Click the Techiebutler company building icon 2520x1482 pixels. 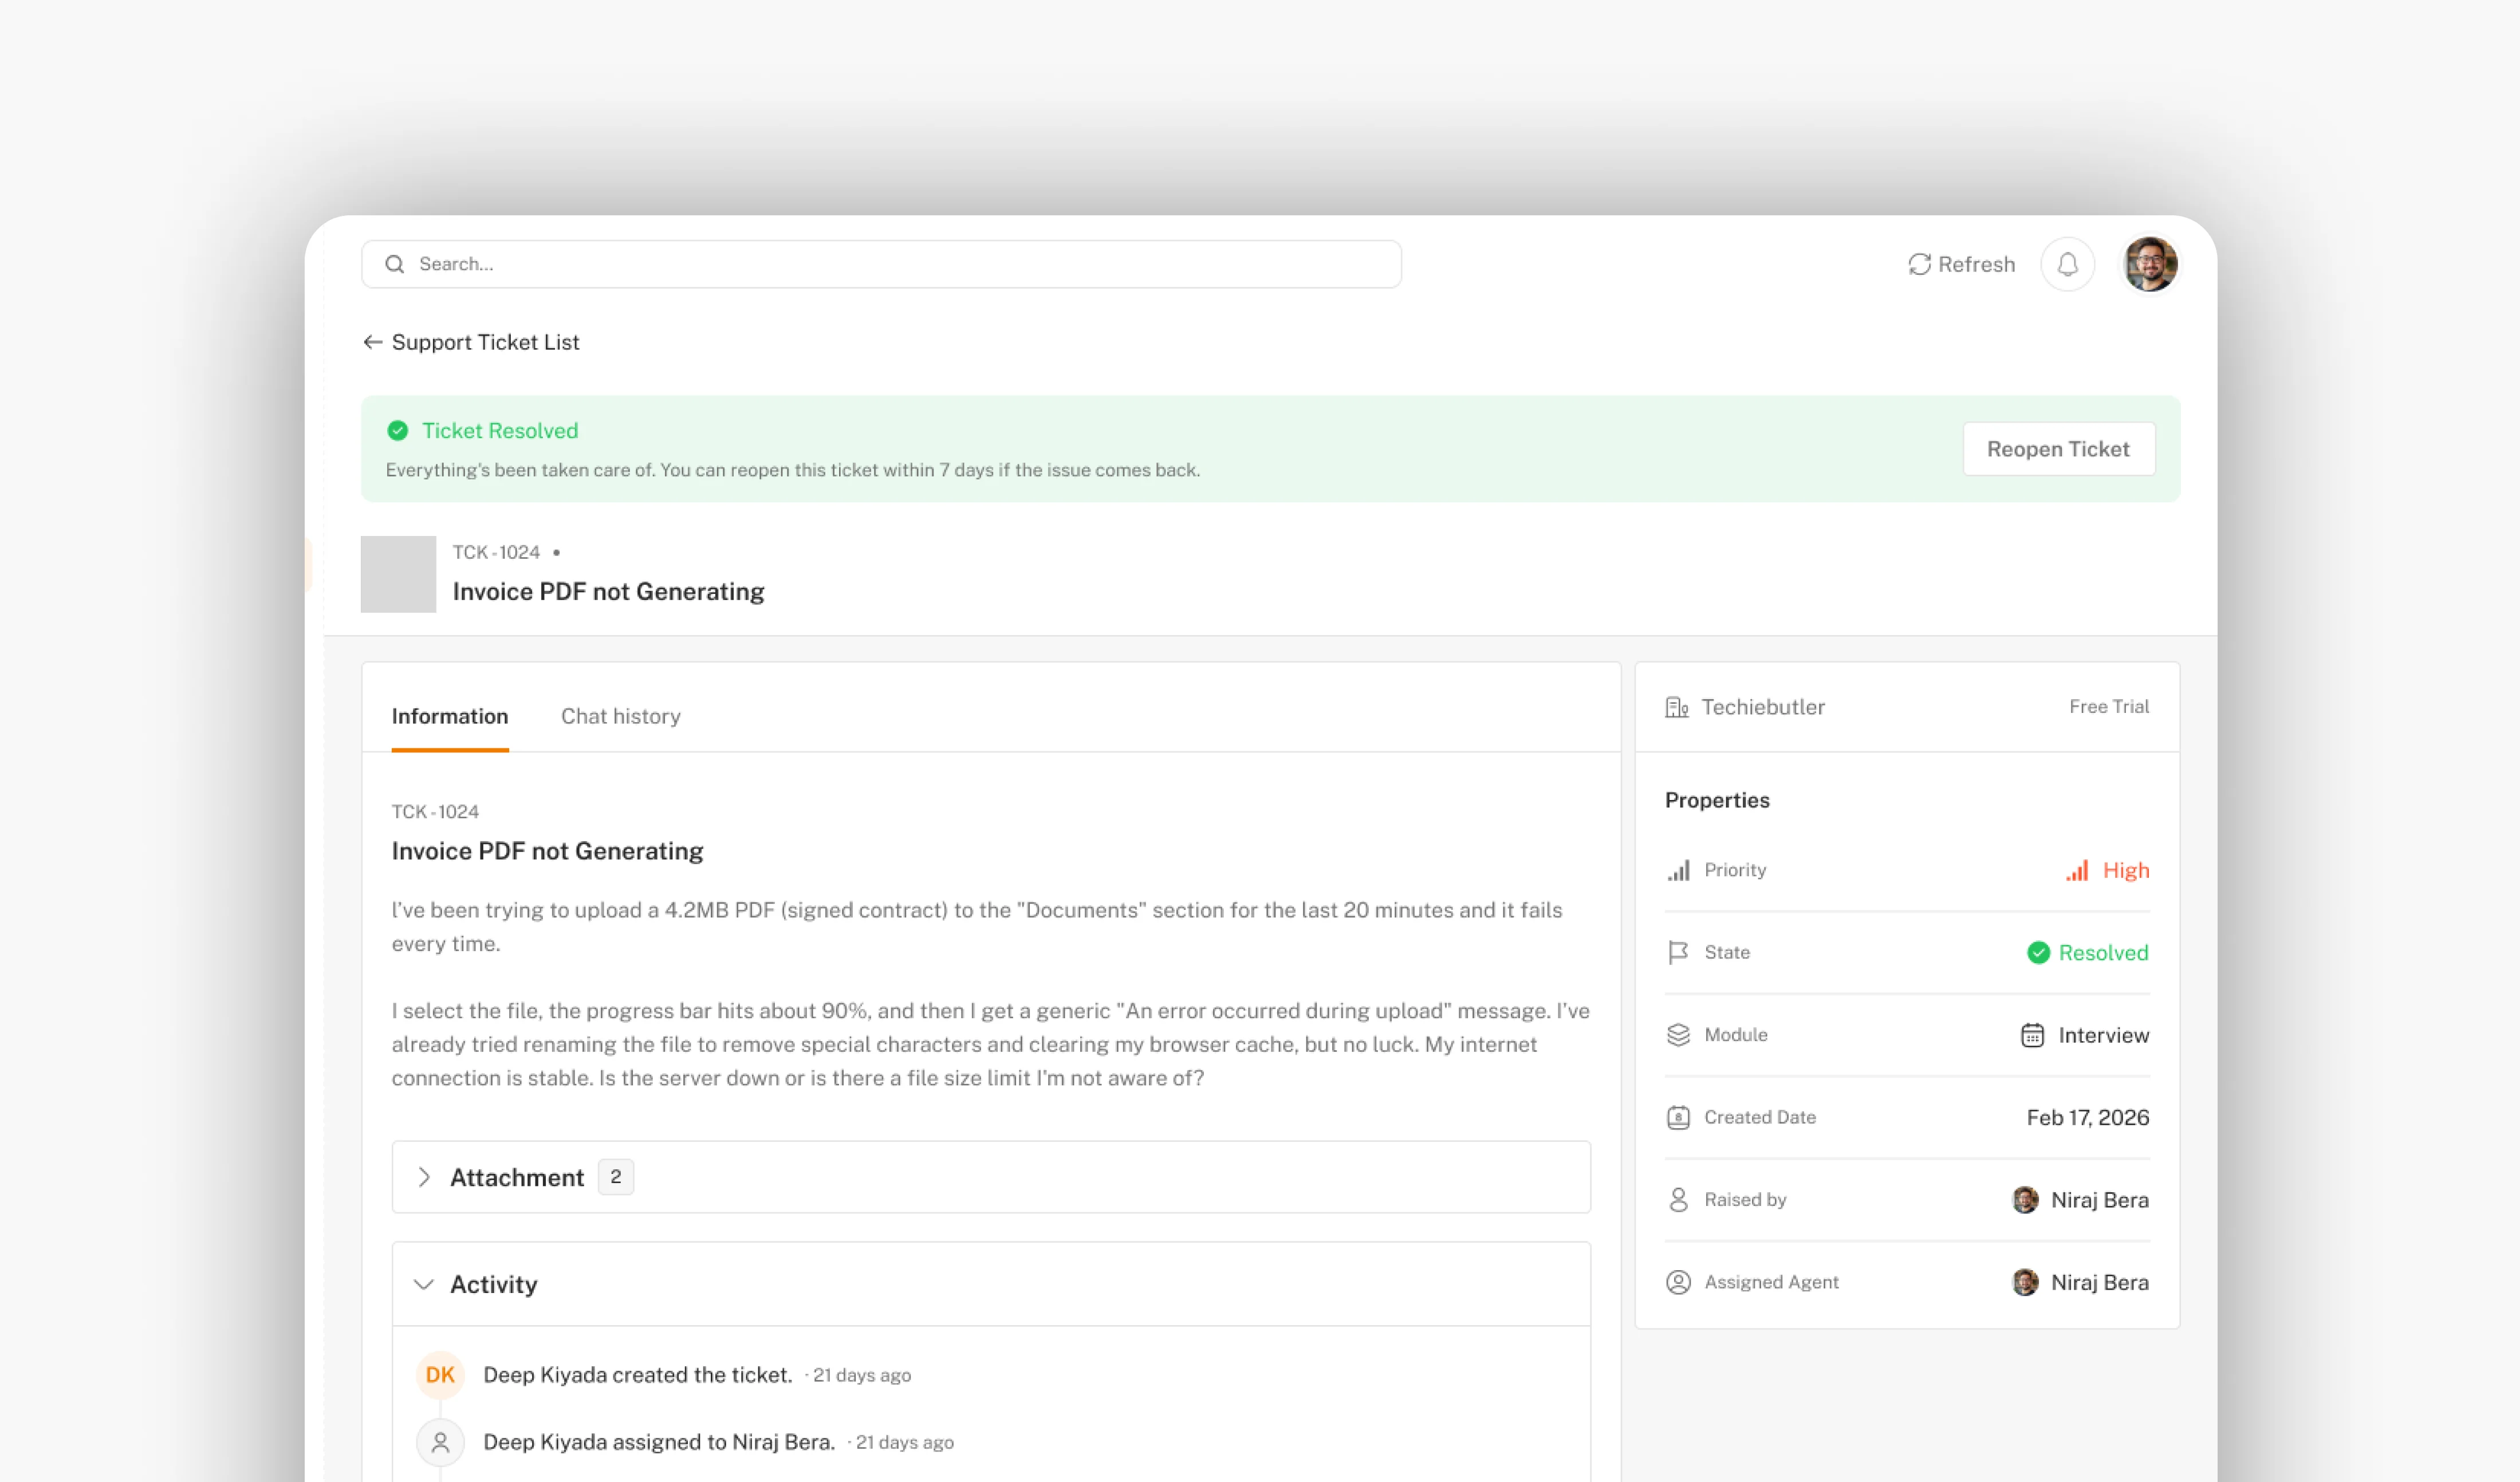pos(1677,707)
